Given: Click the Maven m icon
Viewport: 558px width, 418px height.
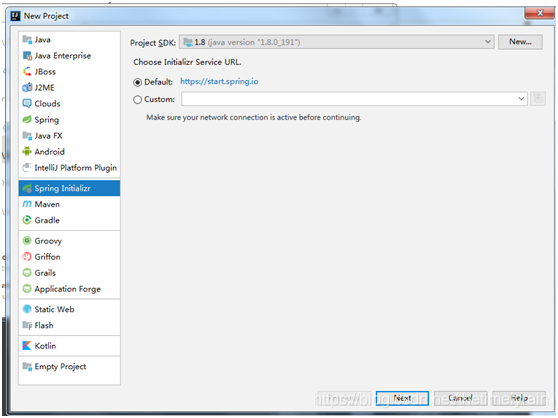Looking at the screenshot, I should tap(27, 204).
